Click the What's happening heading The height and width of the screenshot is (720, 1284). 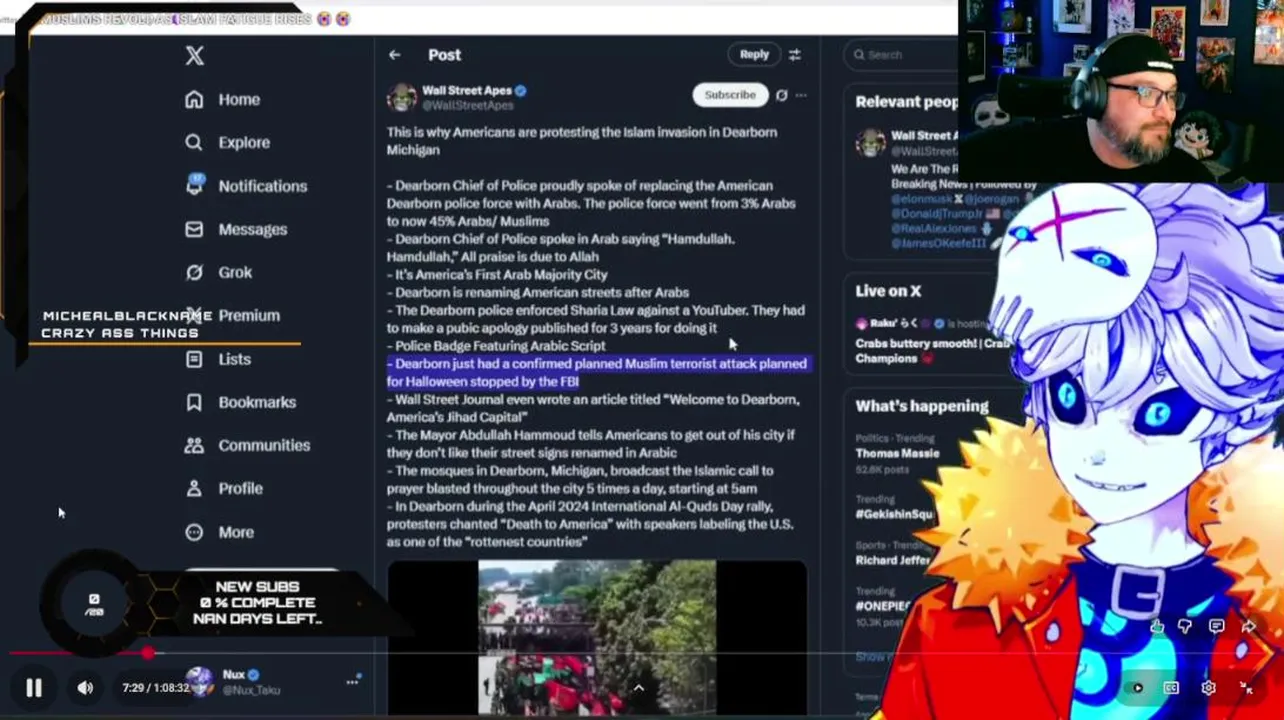coord(921,406)
